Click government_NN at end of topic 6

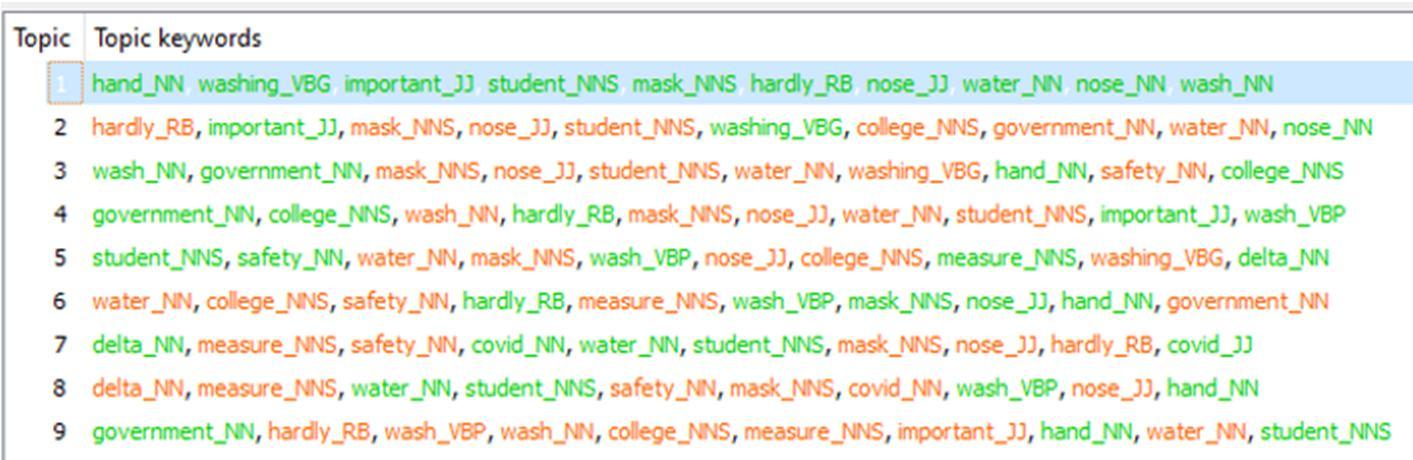(x=1248, y=301)
